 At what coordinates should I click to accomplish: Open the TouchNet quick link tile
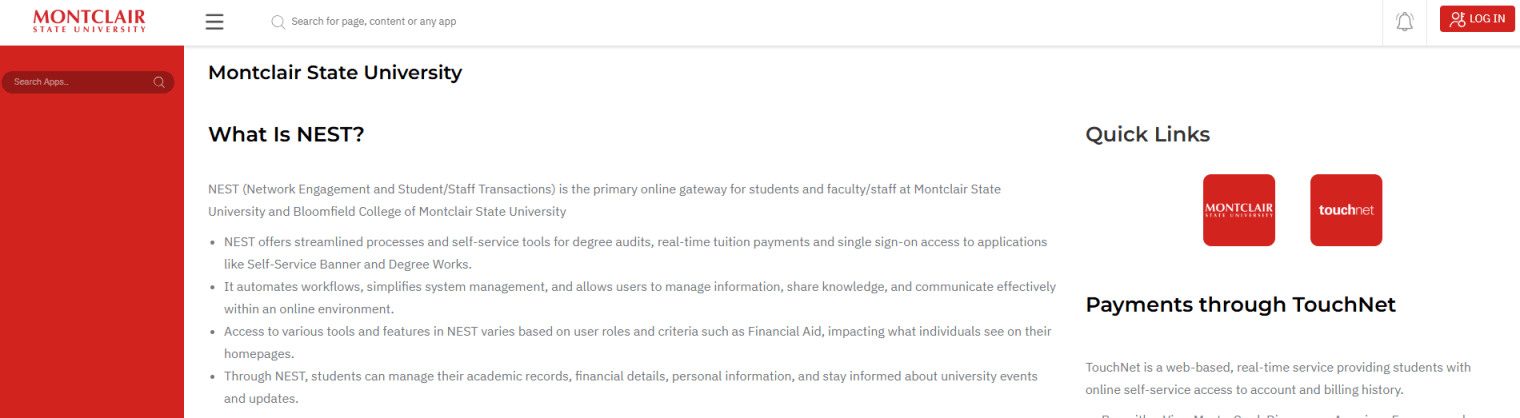pos(1346,210)
